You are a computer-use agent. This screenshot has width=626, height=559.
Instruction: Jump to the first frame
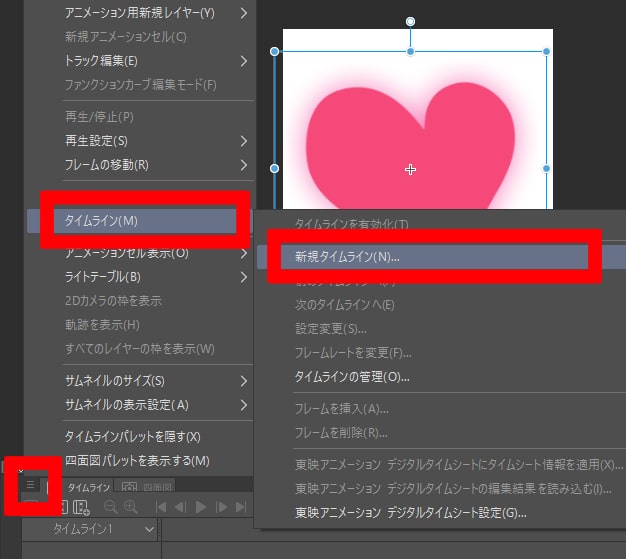click(160, 507)
